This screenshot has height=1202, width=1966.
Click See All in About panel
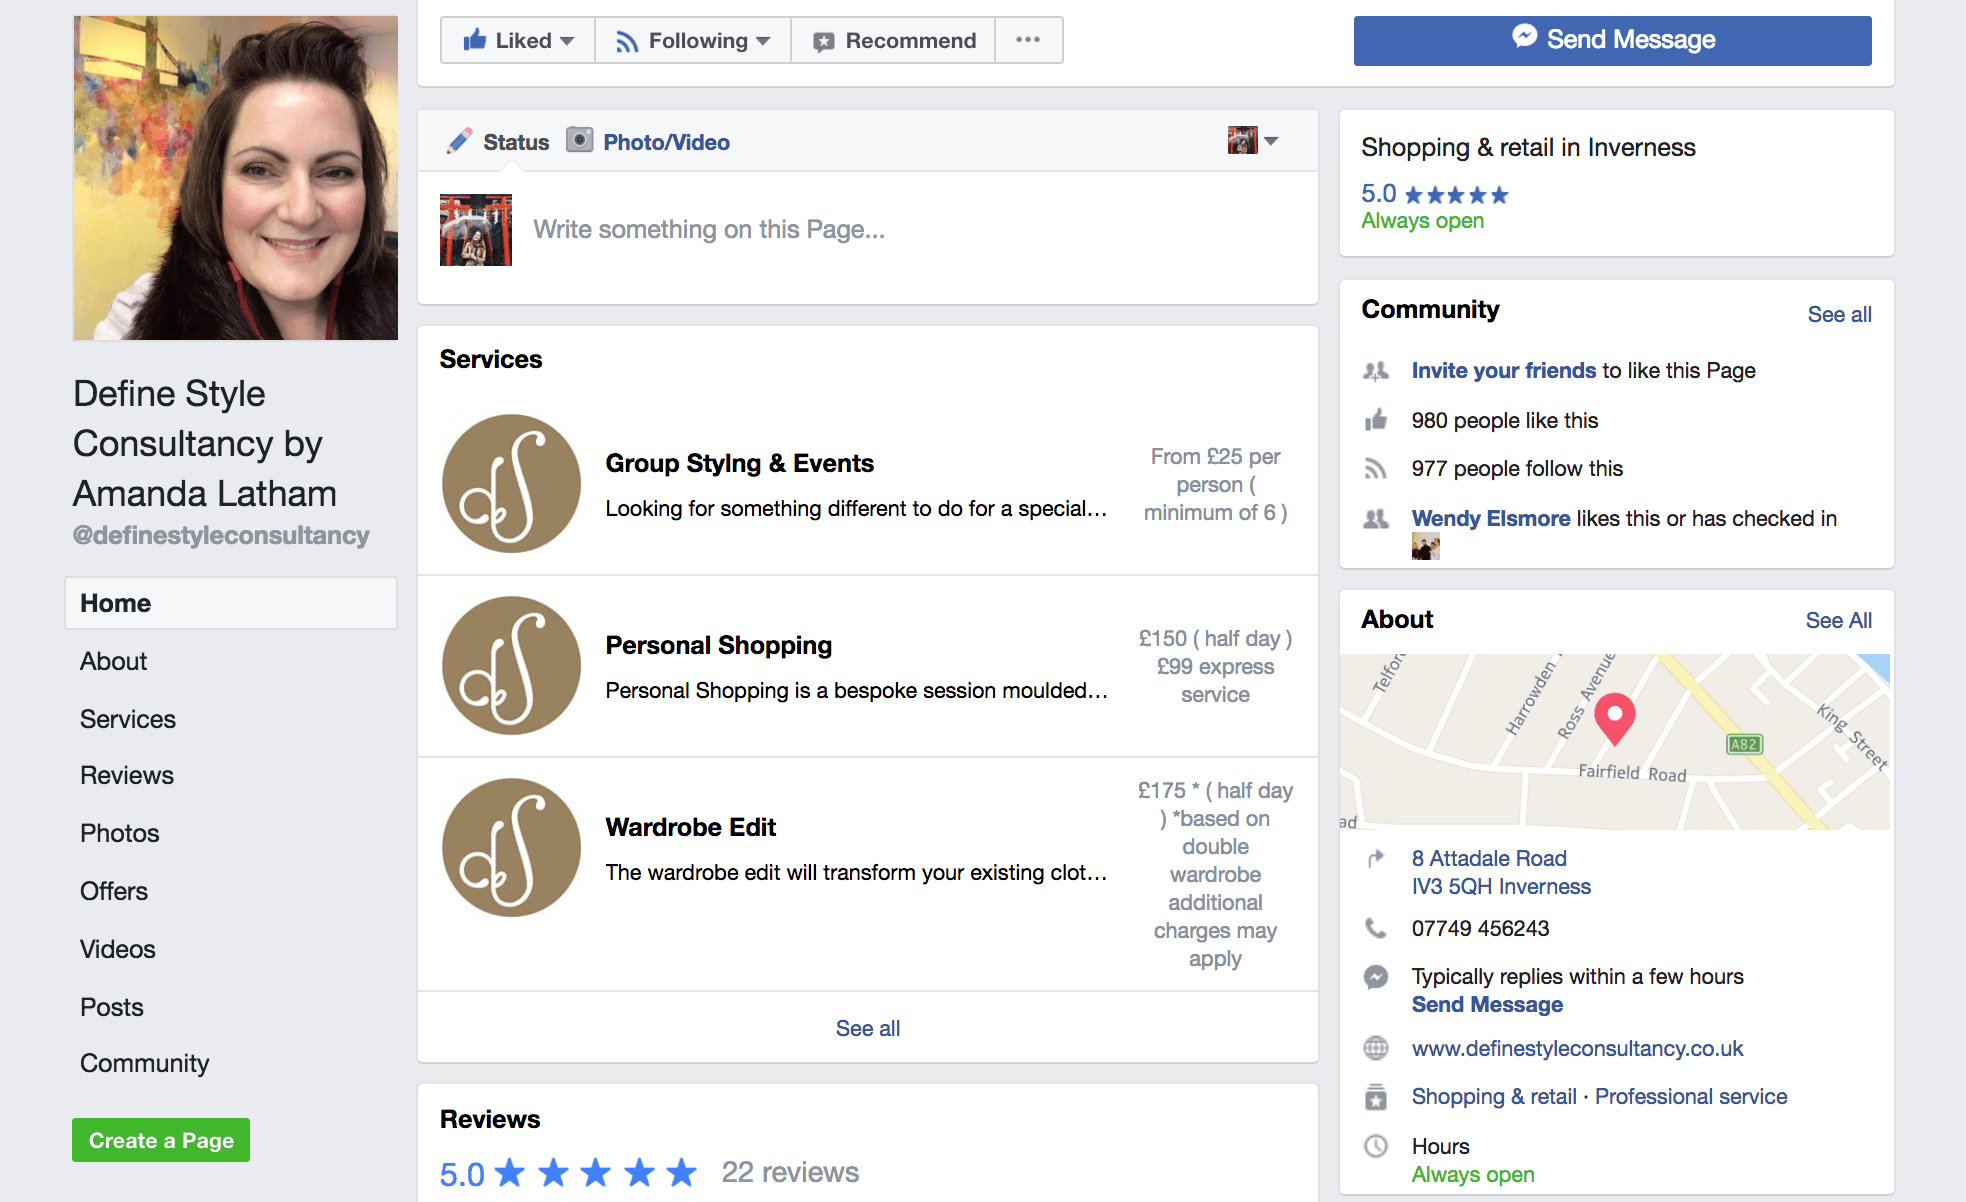[x=1839, y=620]
